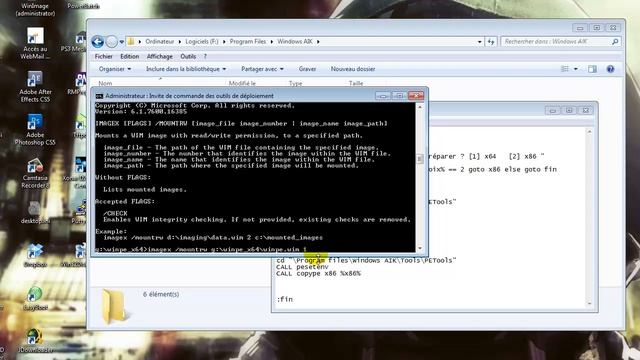Refresh the Windows AIK folder view

pyautogui.click(x=491, y=42)
